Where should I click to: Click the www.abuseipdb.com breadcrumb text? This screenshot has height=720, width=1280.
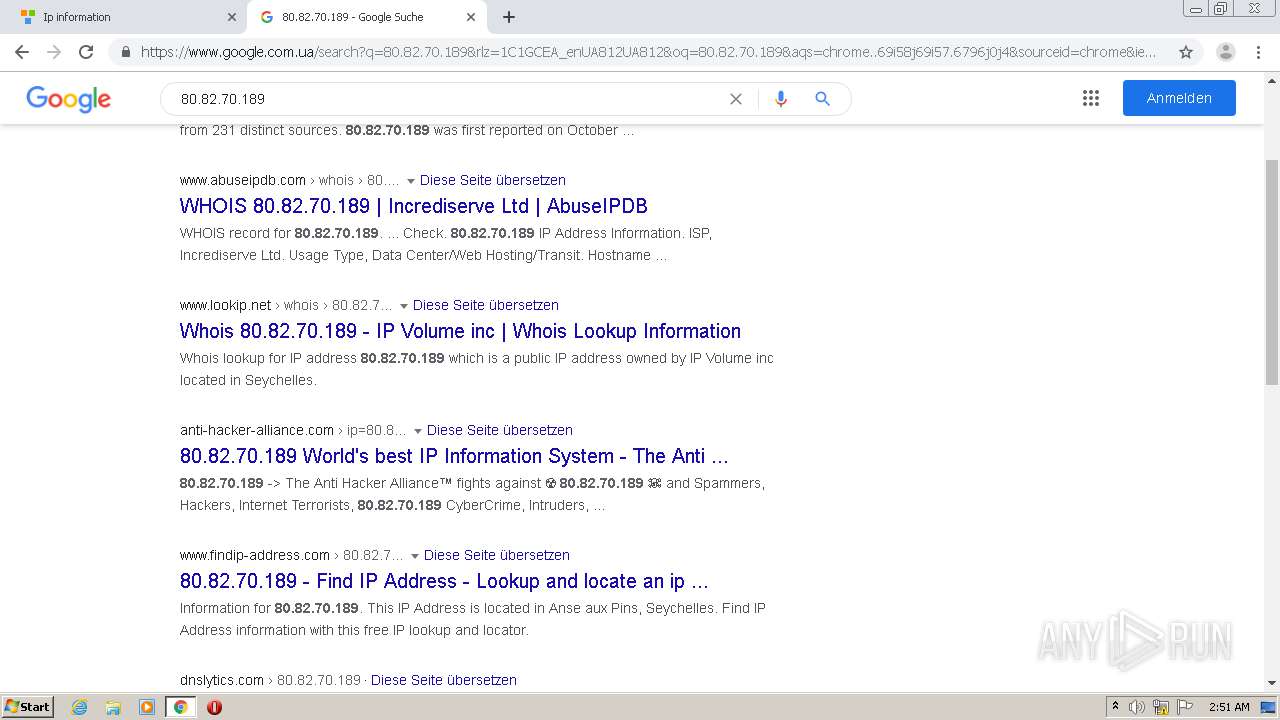243,180
